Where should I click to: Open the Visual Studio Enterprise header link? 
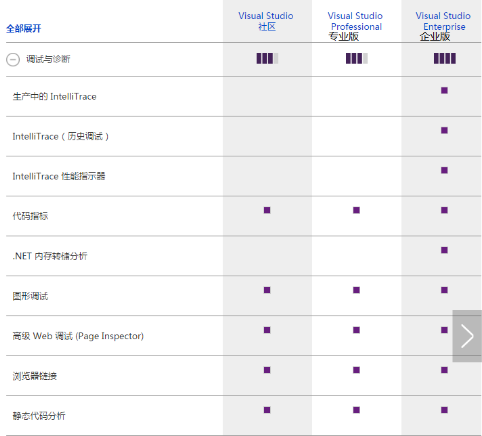(443, 21)
